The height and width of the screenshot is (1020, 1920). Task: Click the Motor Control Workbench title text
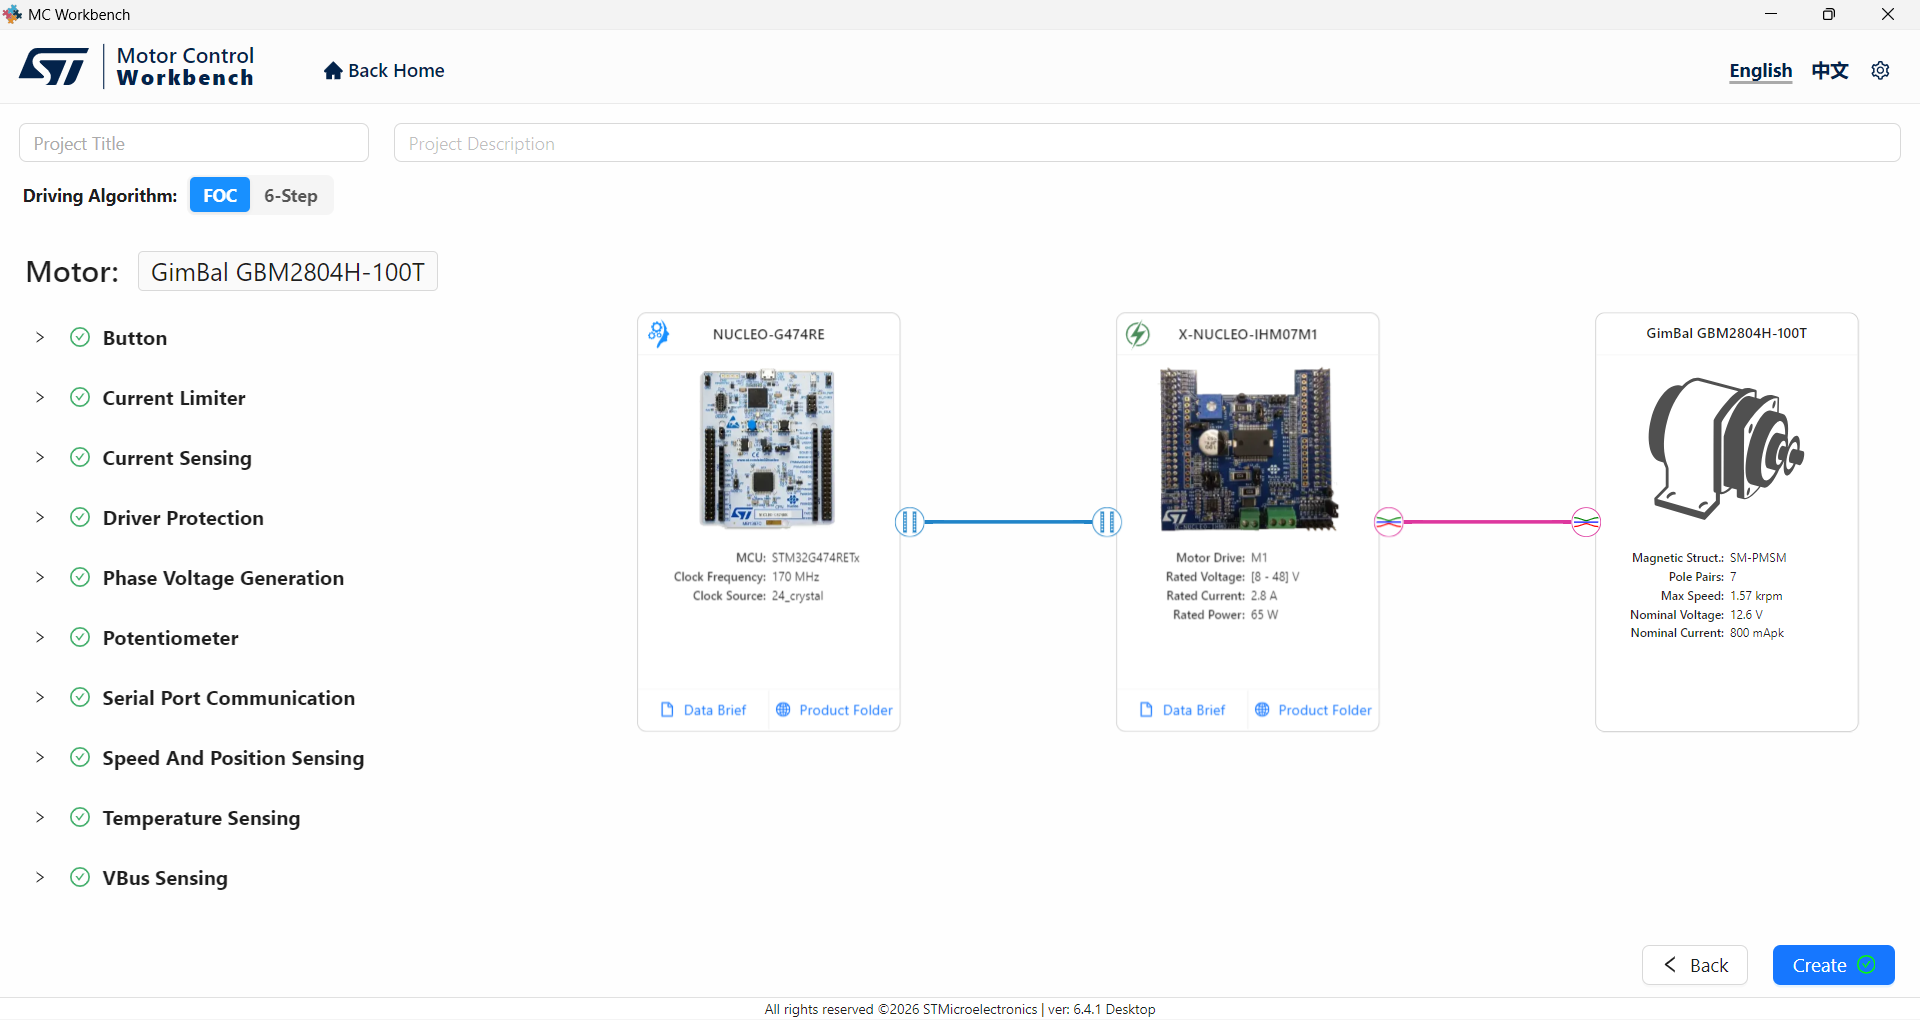(x=185, y=67)
